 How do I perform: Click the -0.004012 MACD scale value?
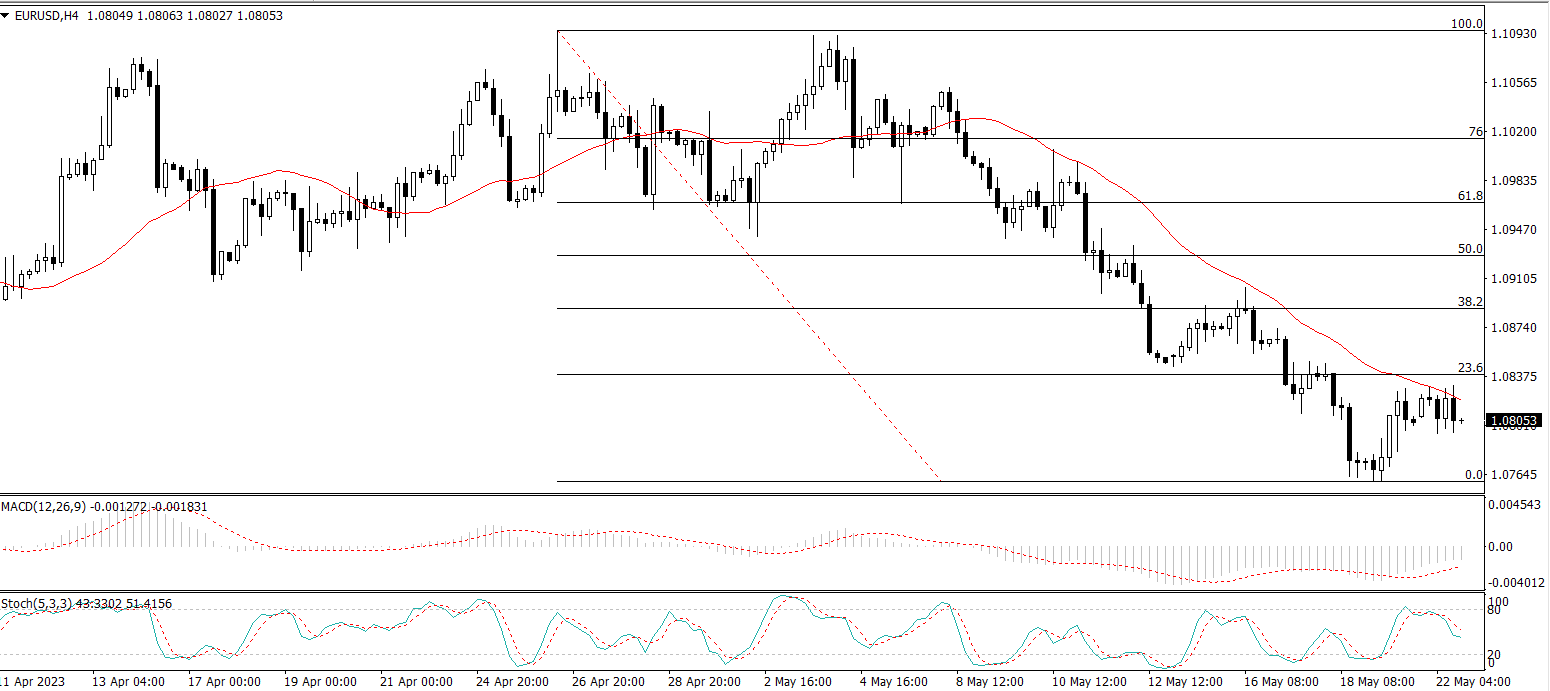point(1516,582)
